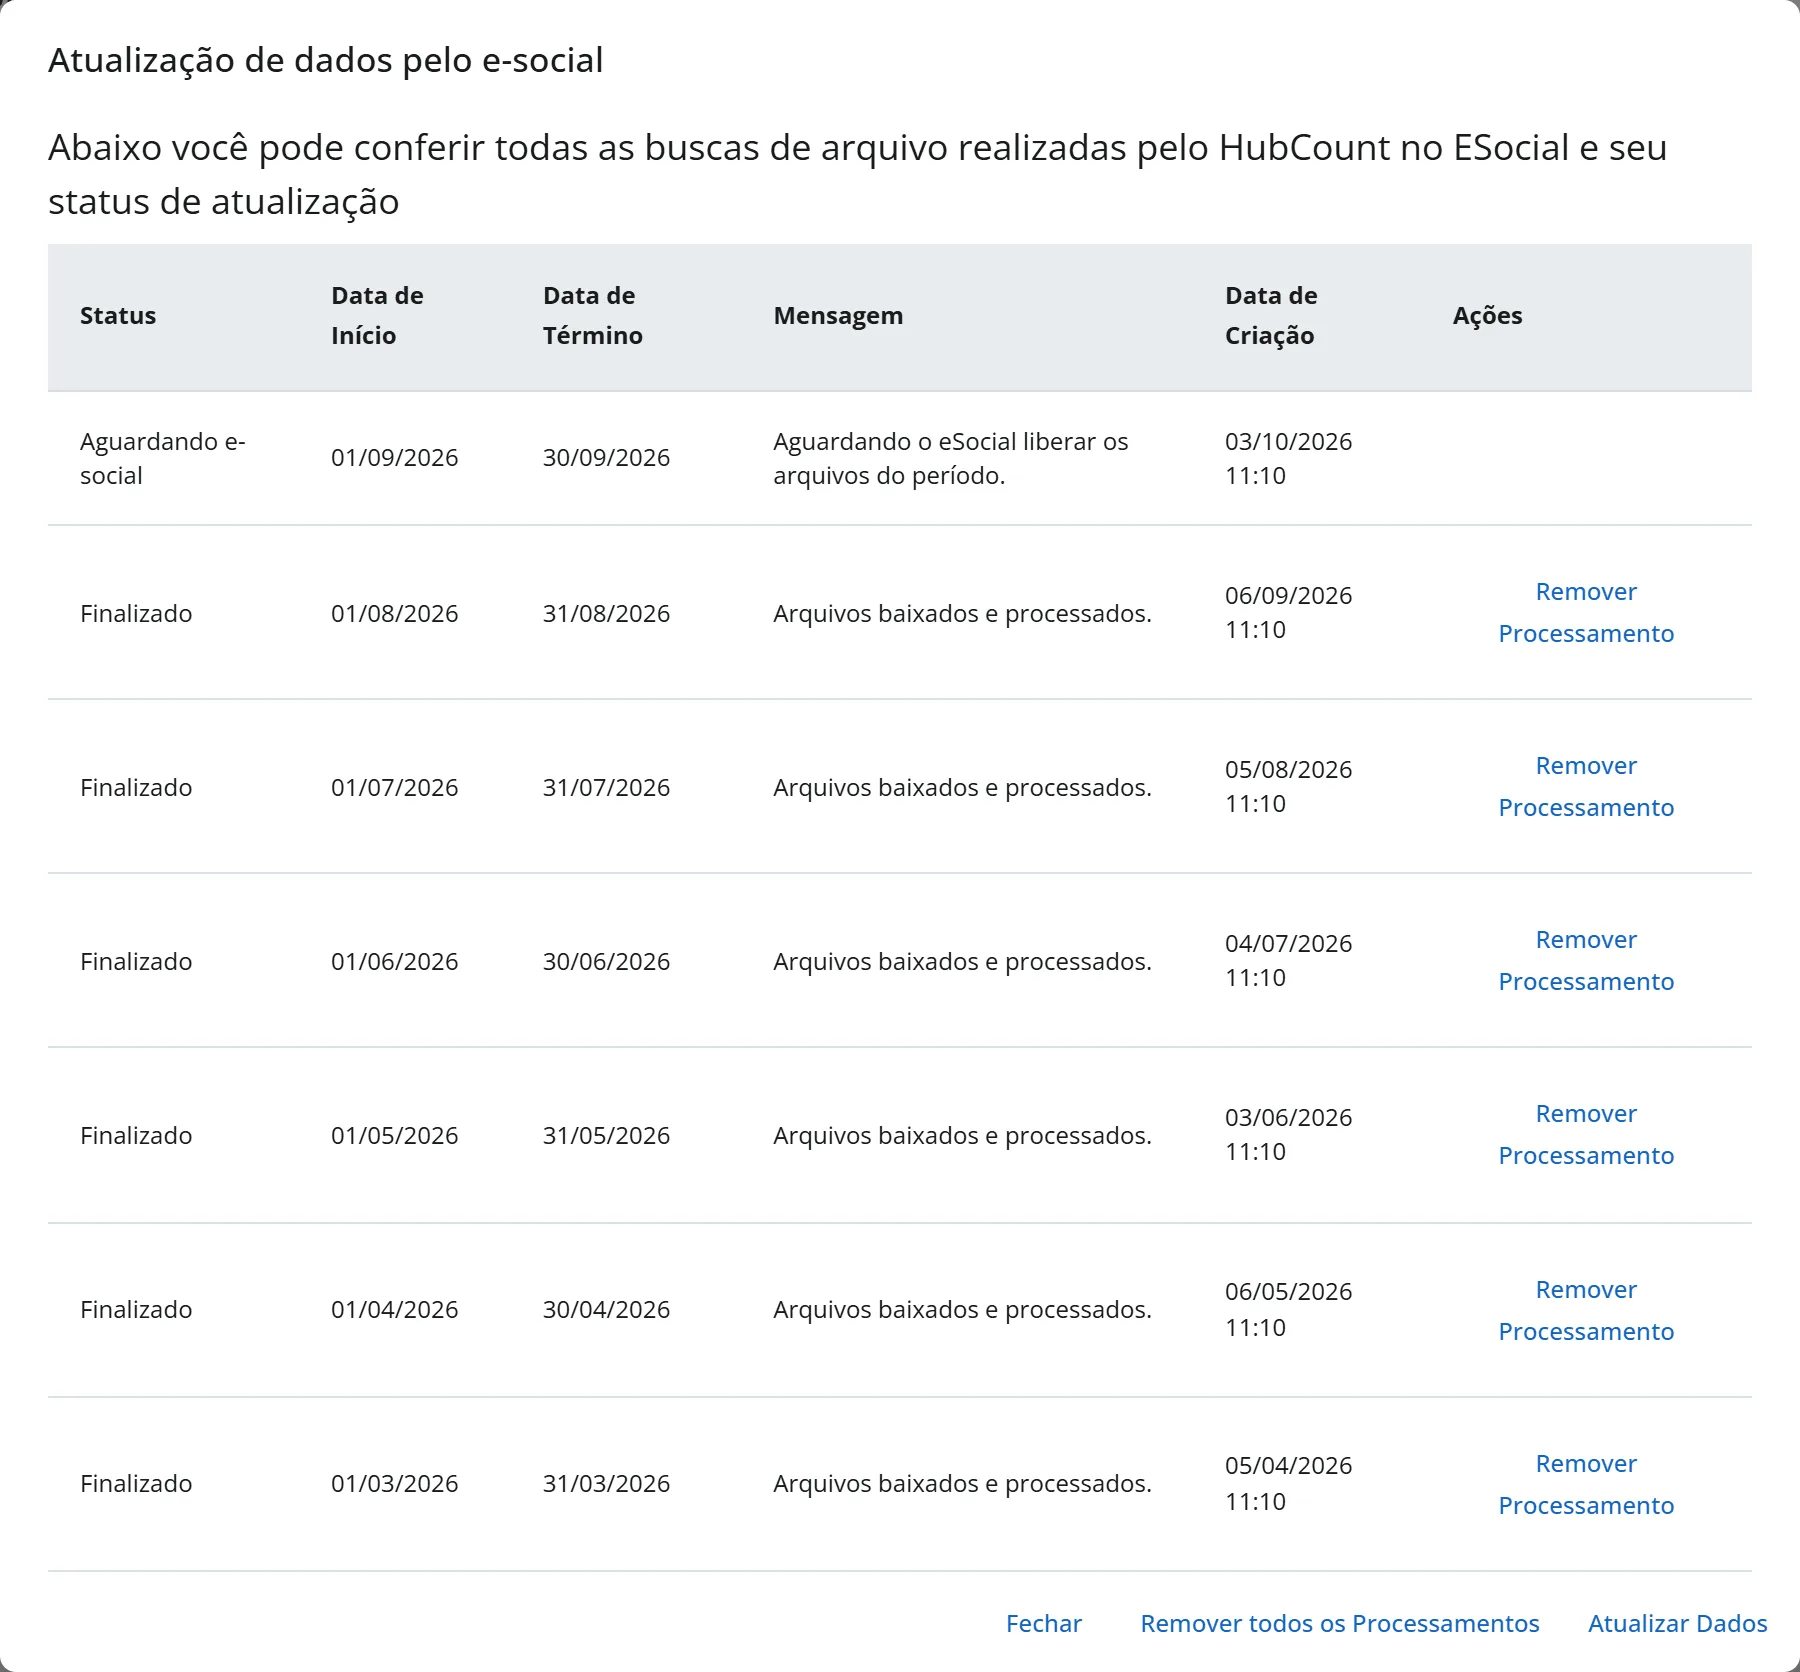Click creation date 06/09/2026 11:10
The height and width of the screenshot is (1672, 1800).
point(1288,612)
